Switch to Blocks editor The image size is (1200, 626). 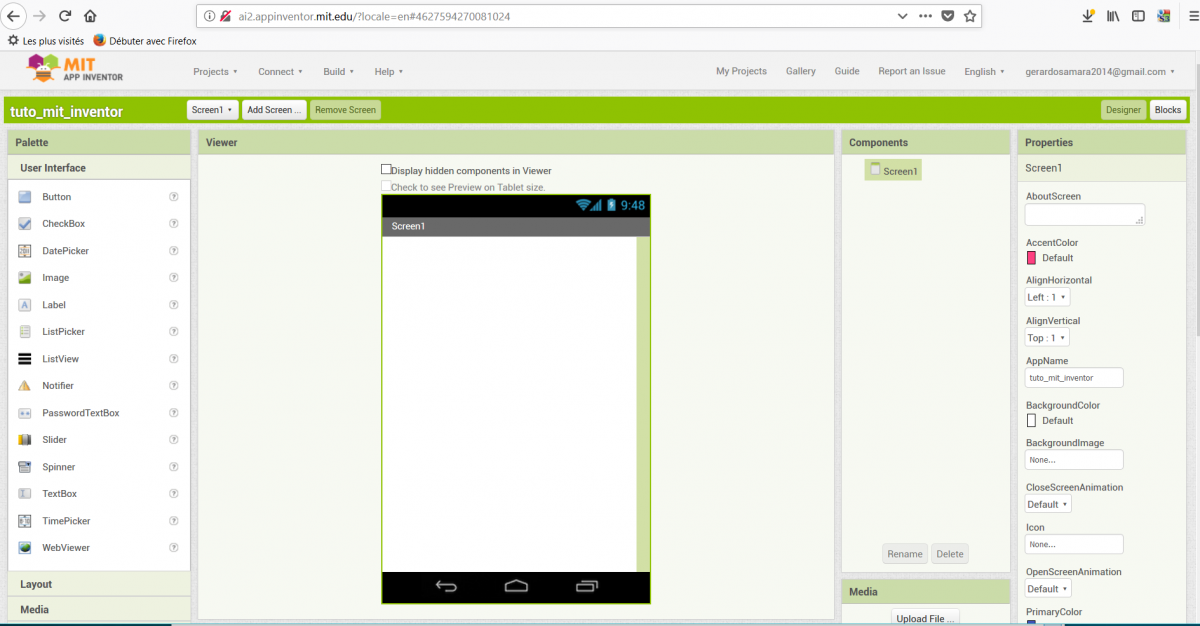click(x=1167, y=110)
